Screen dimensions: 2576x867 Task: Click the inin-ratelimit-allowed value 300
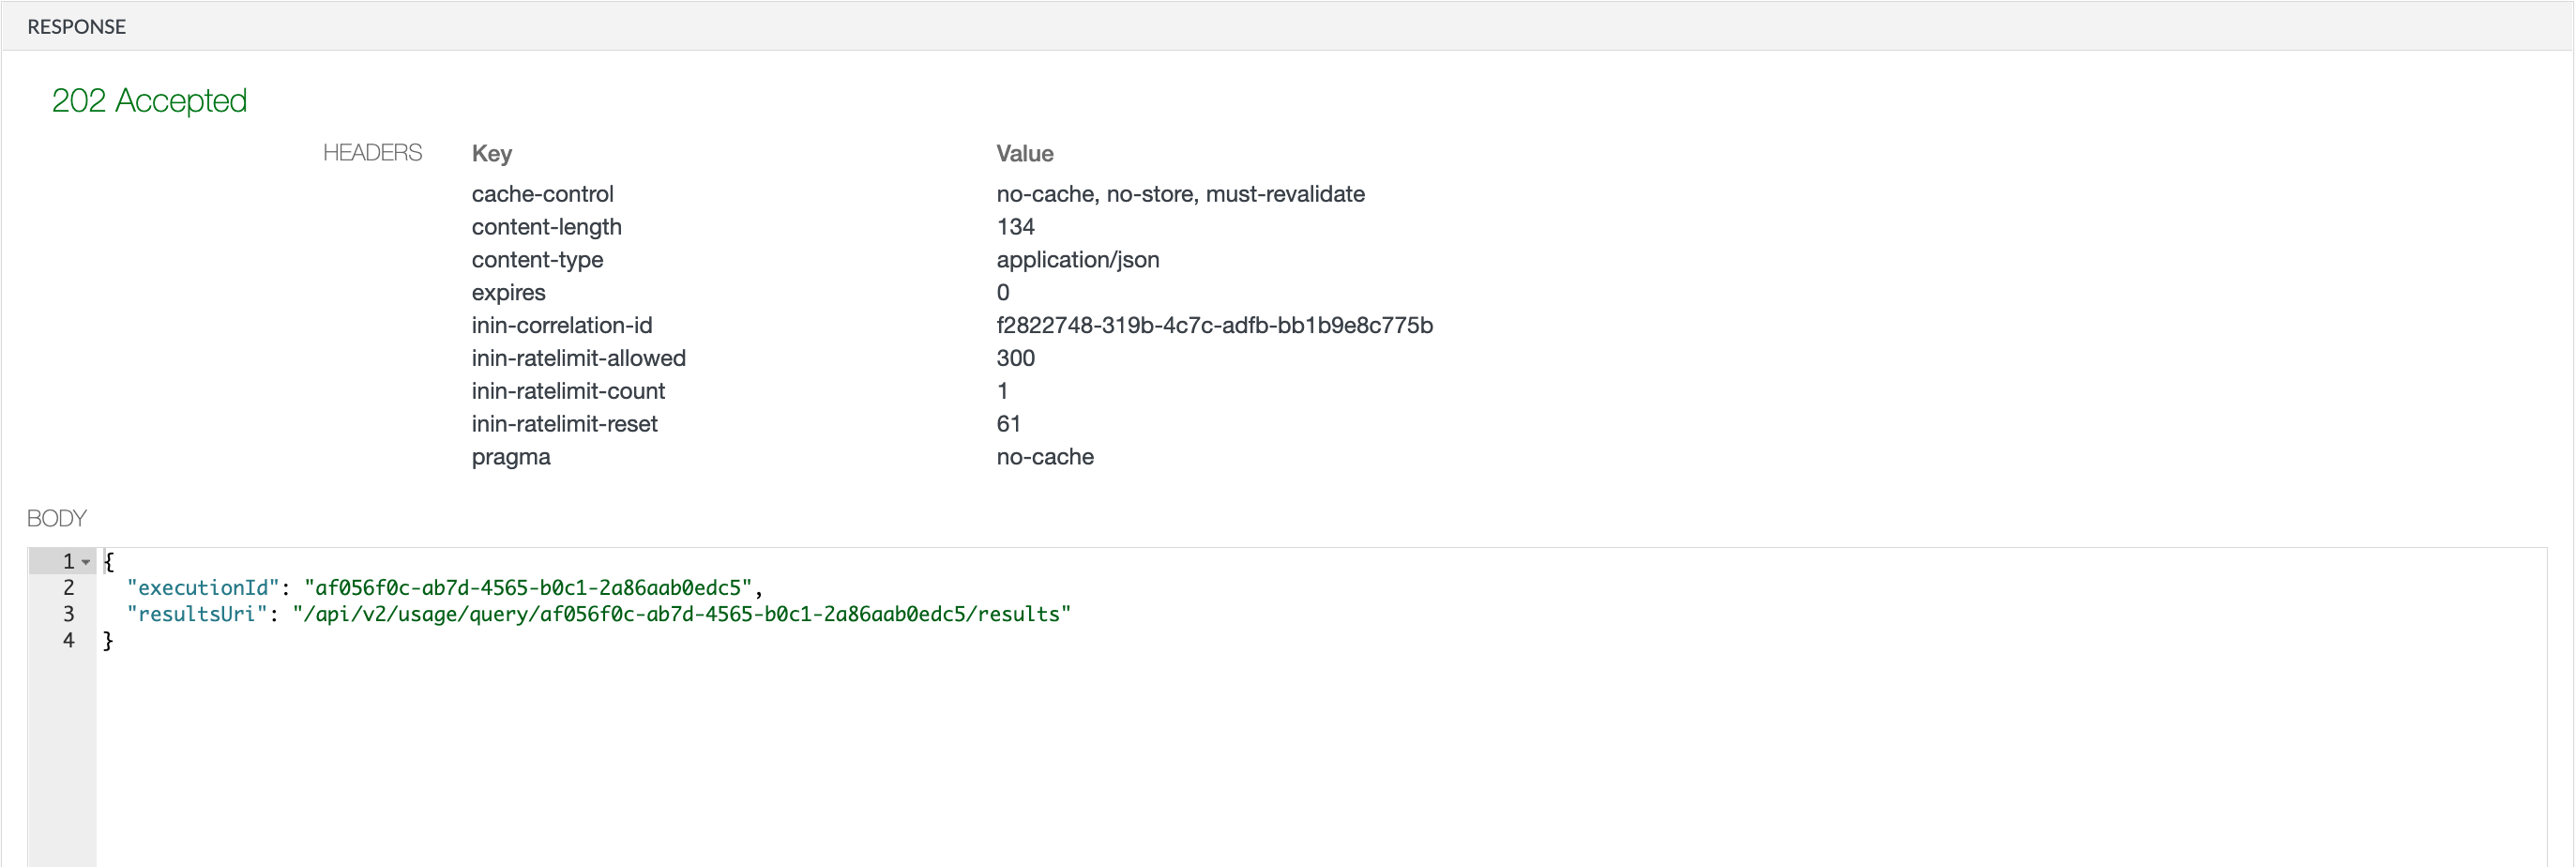point(1015,358)
